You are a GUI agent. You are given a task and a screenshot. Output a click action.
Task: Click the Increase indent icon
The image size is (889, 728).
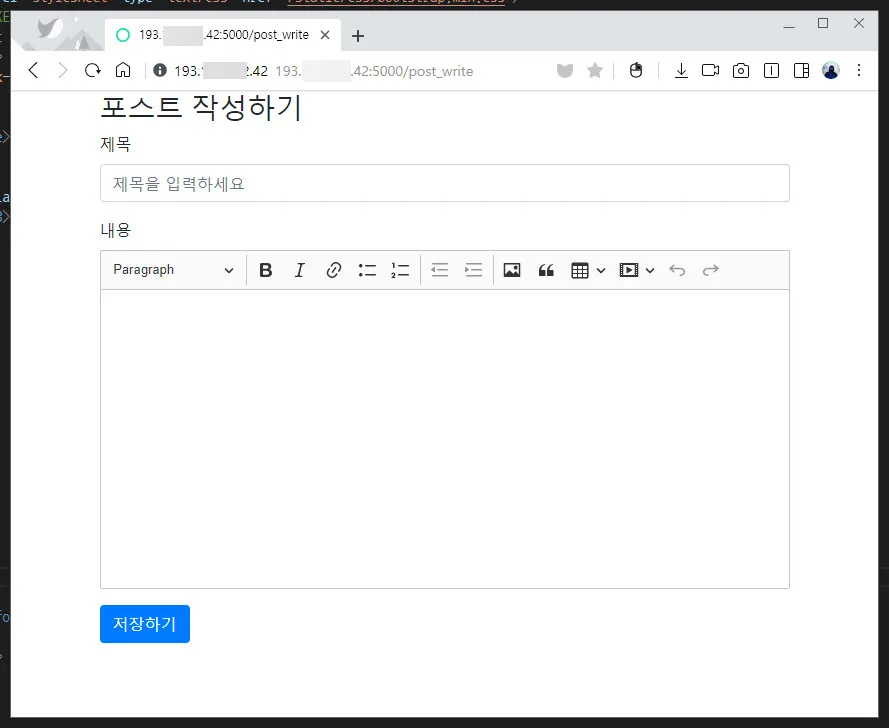tap(473, 269)
